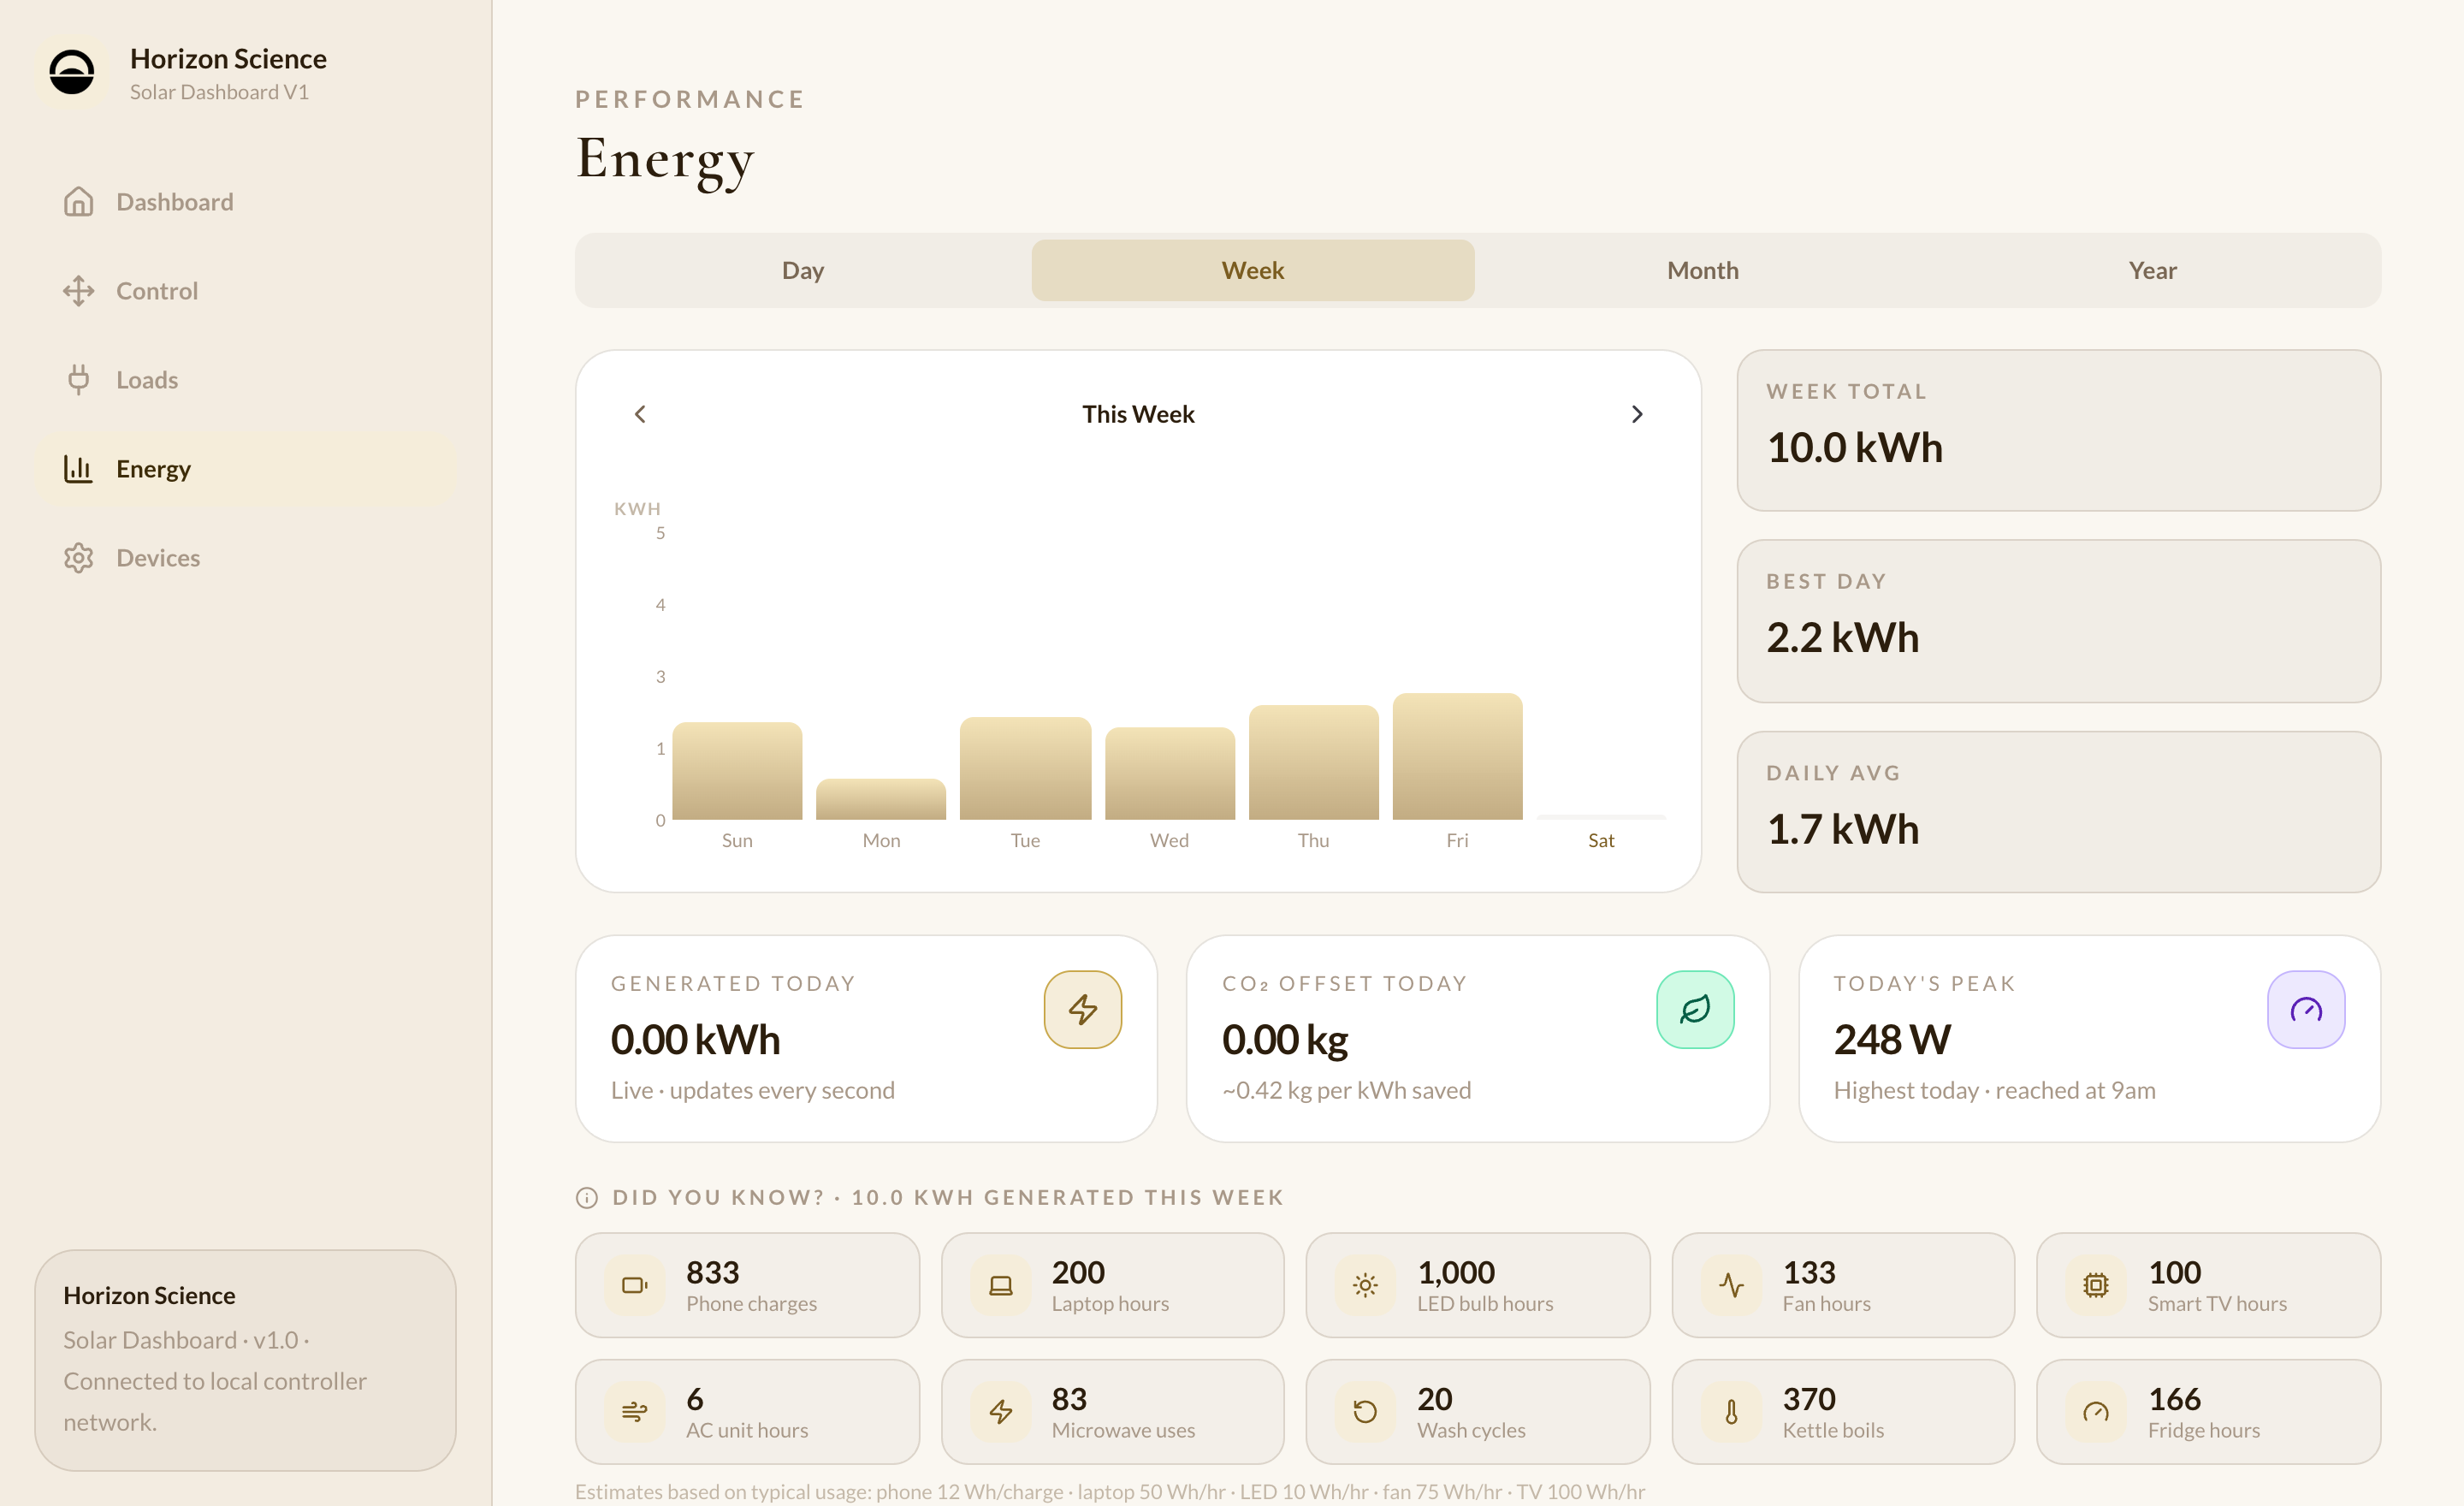
Task: Click the This Week chart title
Action: point(1138,414)
